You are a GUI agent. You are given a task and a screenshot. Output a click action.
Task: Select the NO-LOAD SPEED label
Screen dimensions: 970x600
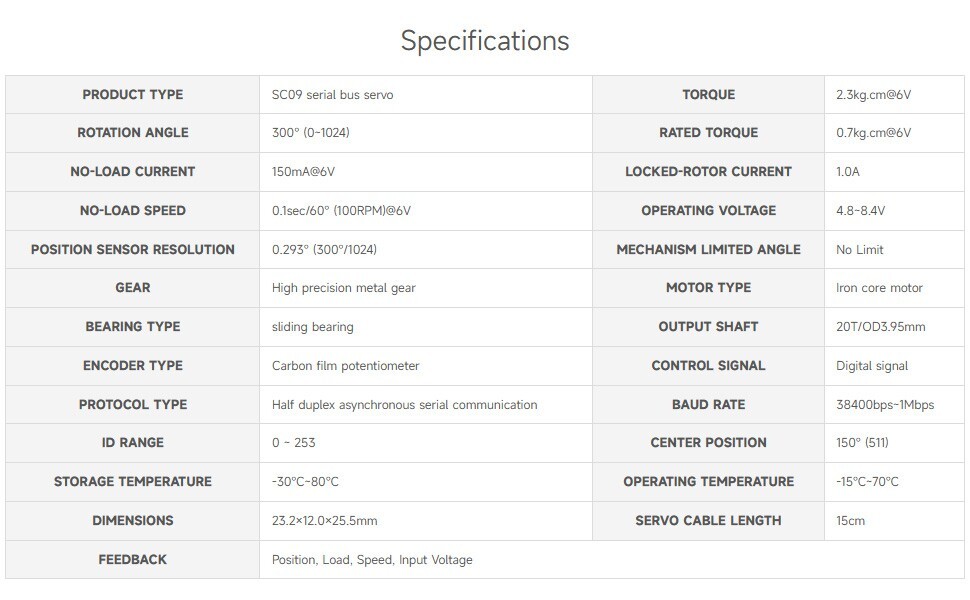tap(132, 210)
